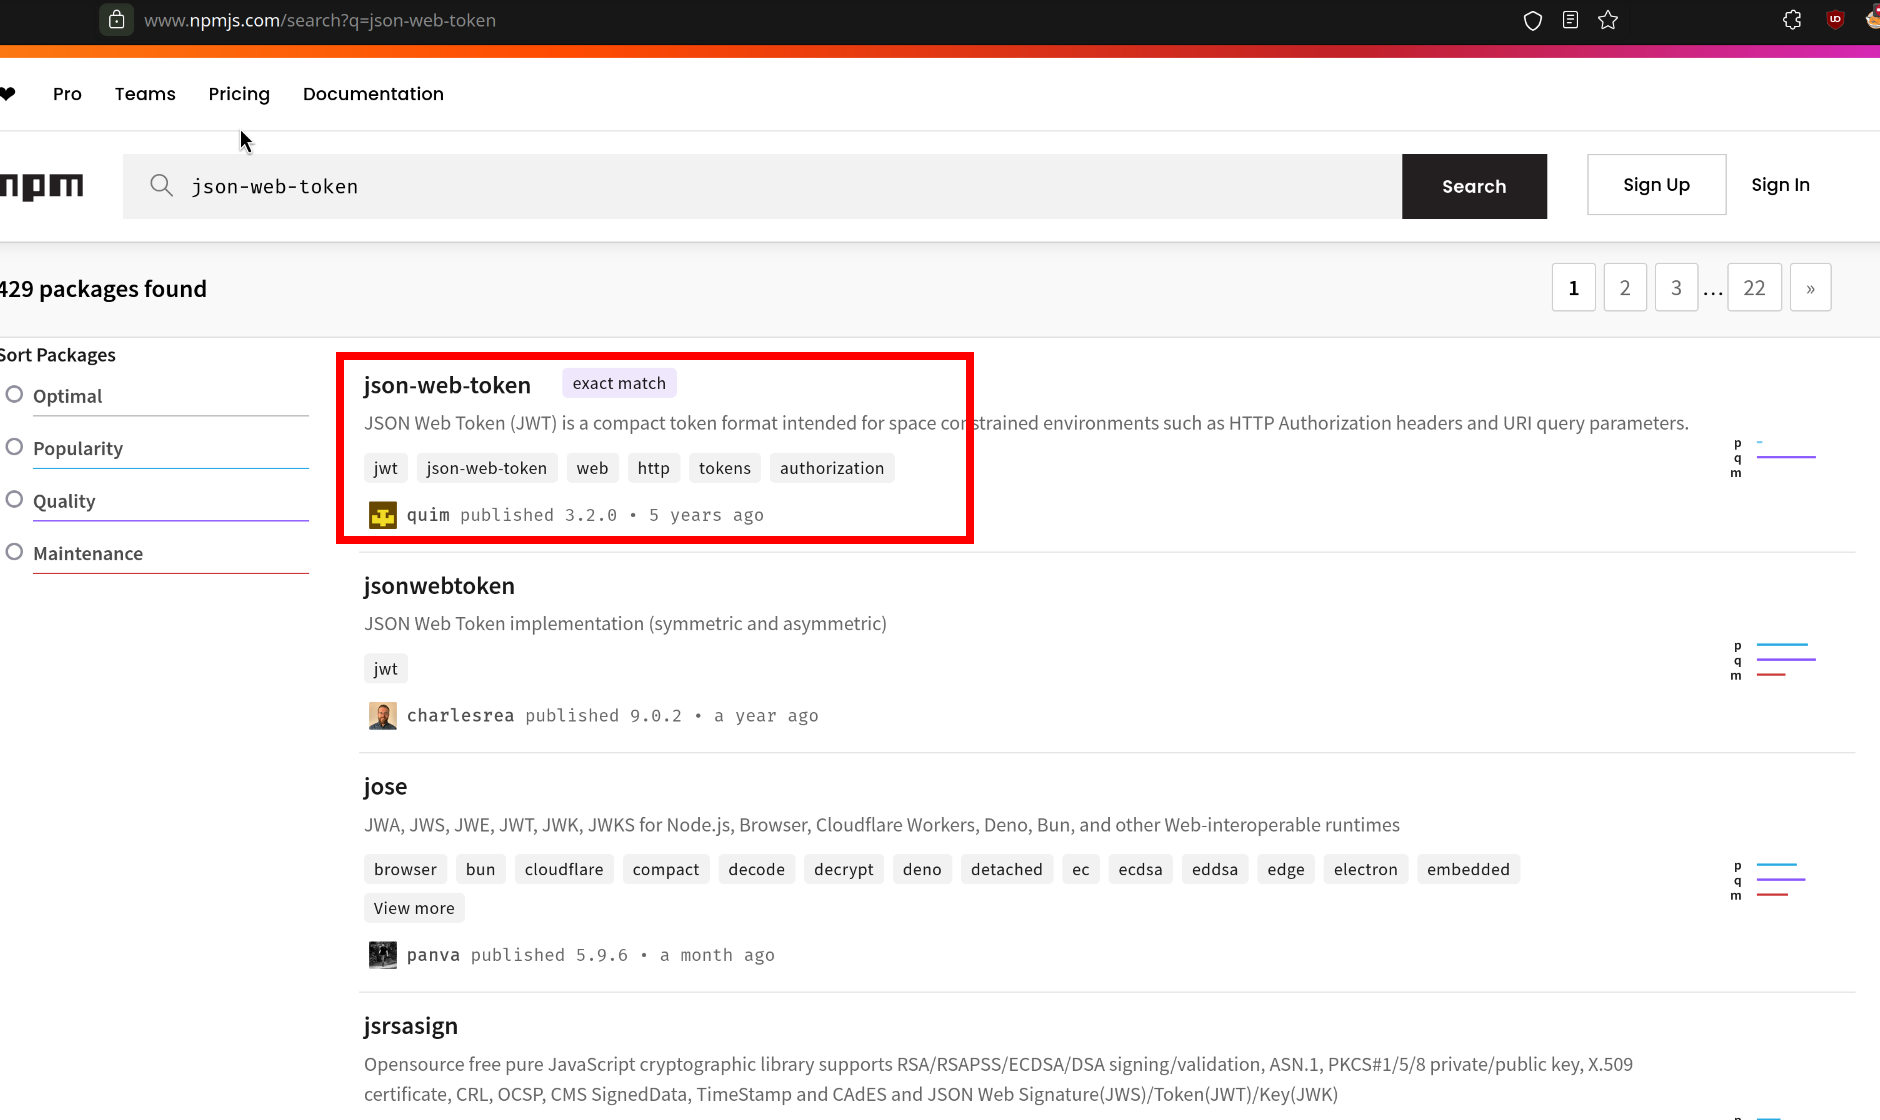Screen dimensions: 1880x1120
Task: Click the npm logo
Action: click(x=42, y=186)
